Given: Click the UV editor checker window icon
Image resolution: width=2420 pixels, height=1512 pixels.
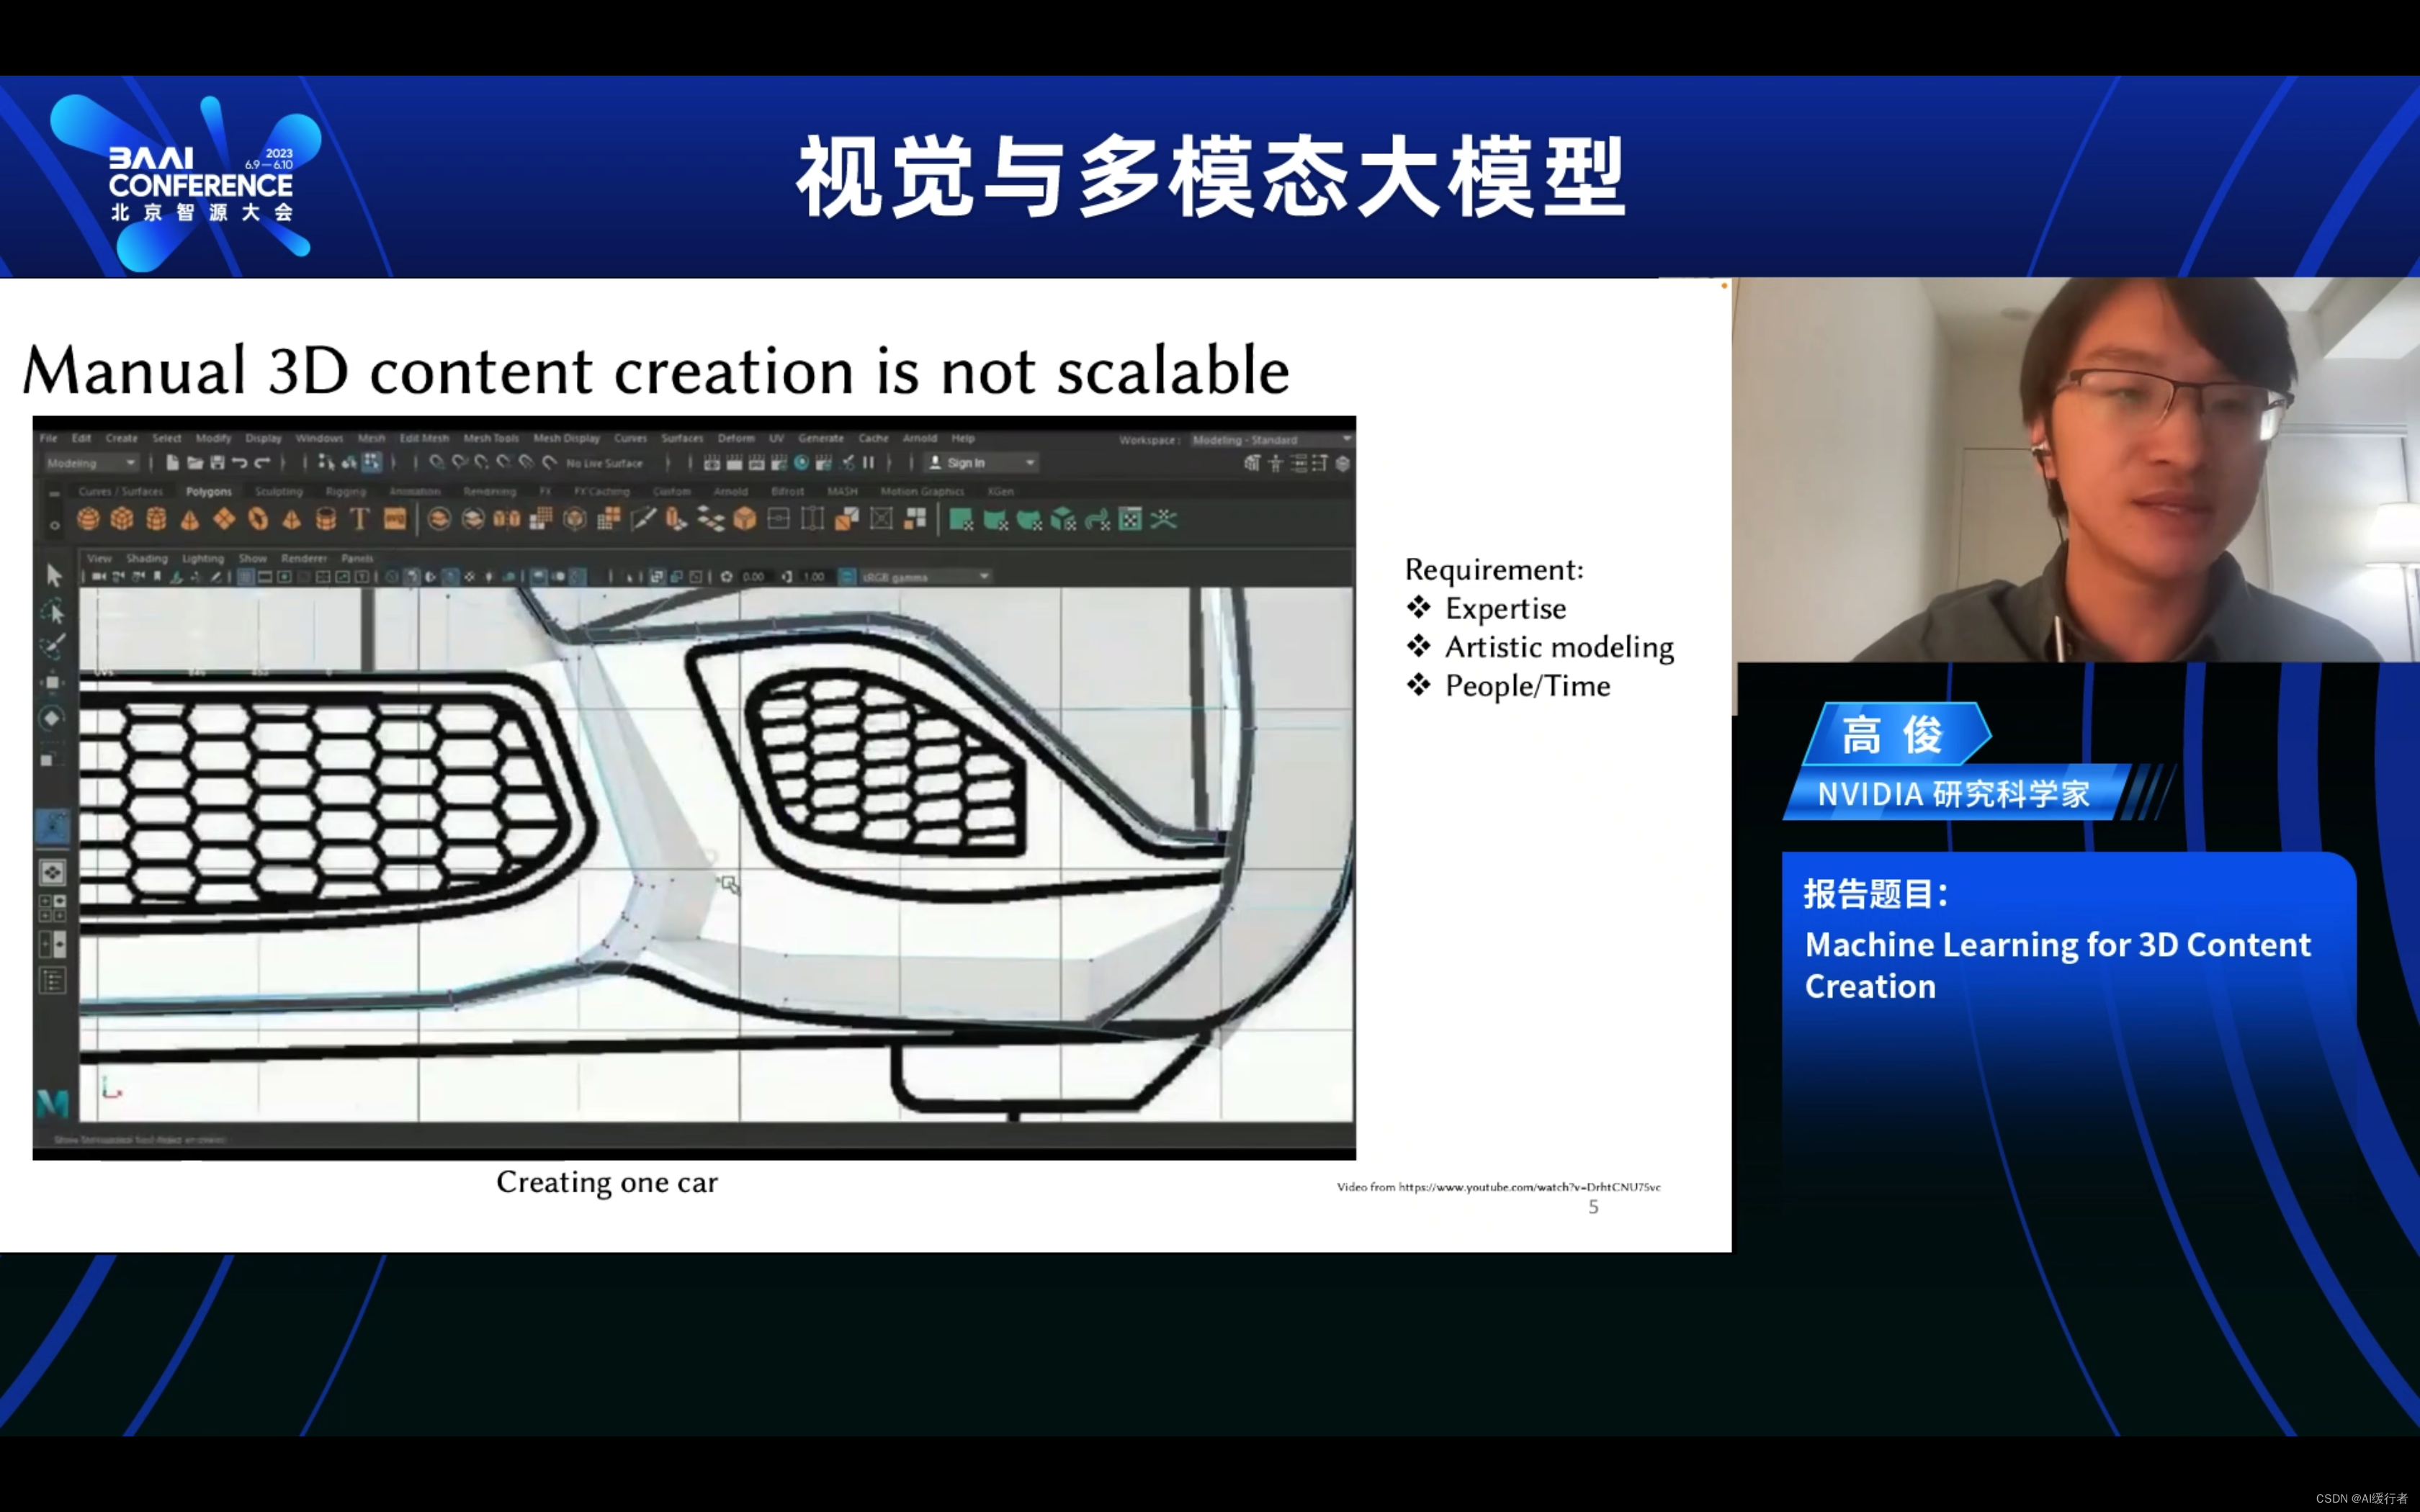Looking at the screenshot, I should (x=1130, y=519).
